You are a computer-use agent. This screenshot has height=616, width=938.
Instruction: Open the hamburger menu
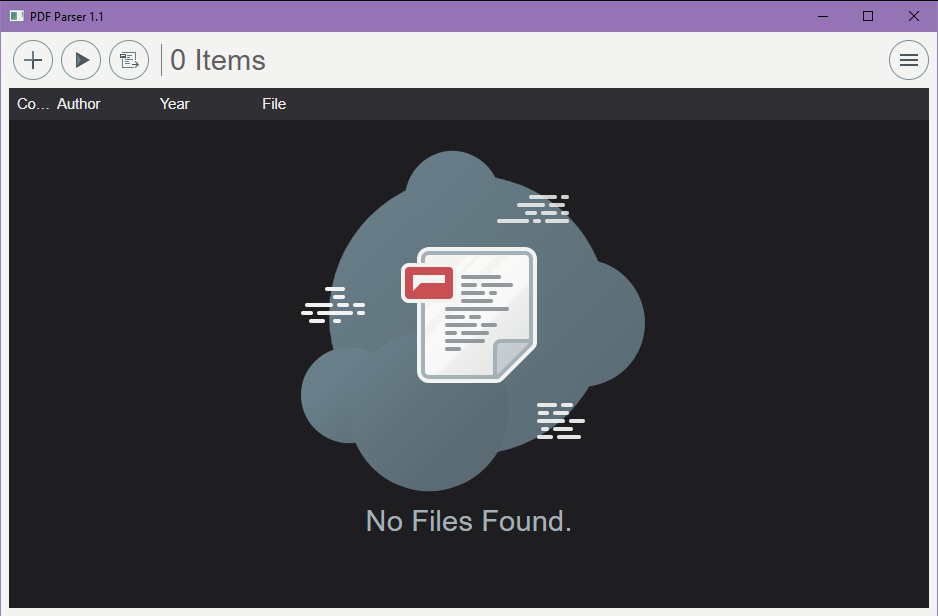(x=908, y=60)
